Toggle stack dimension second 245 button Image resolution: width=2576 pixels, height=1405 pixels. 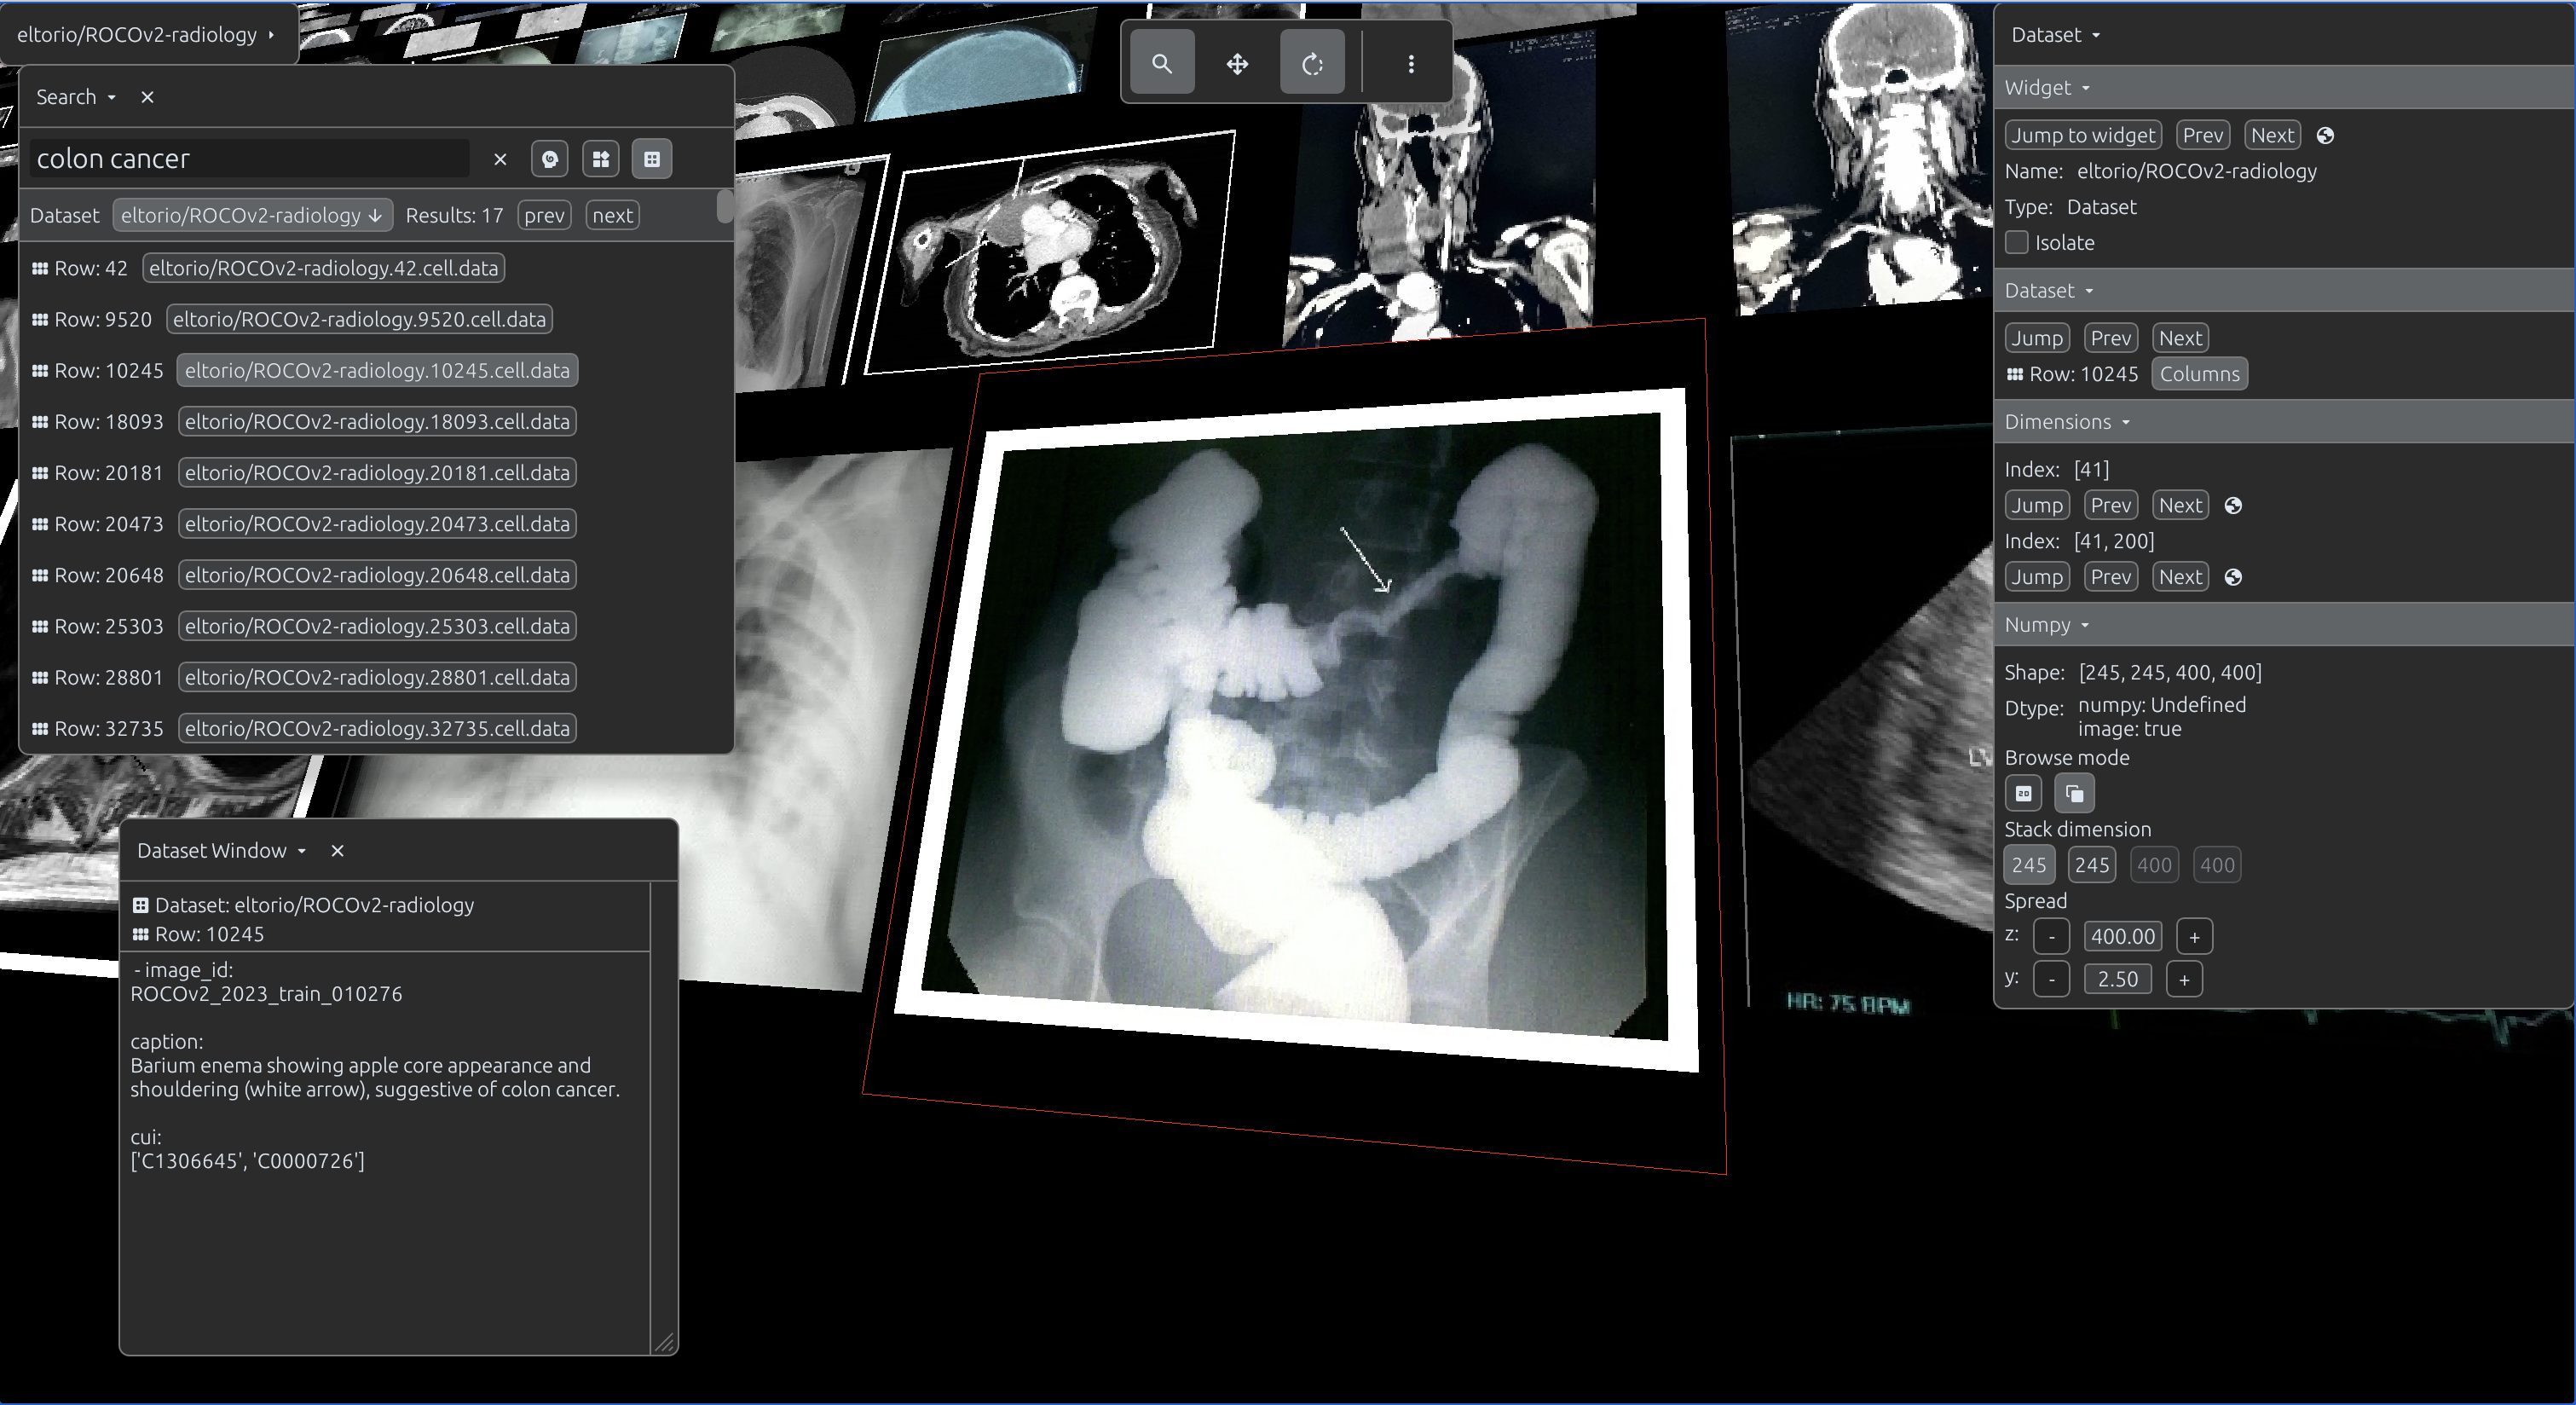tap(2092, 865)
